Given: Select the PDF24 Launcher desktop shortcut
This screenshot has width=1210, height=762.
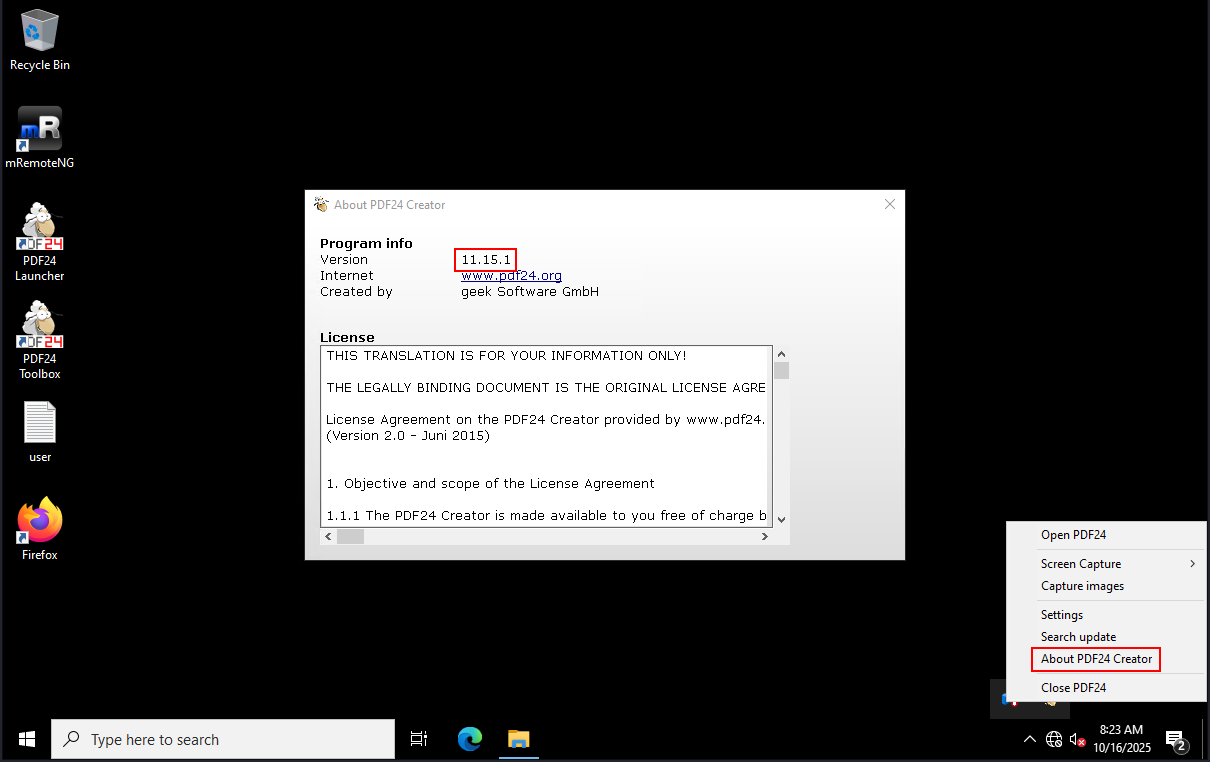Looking at the screenshot, I should [x=40, y=243].
